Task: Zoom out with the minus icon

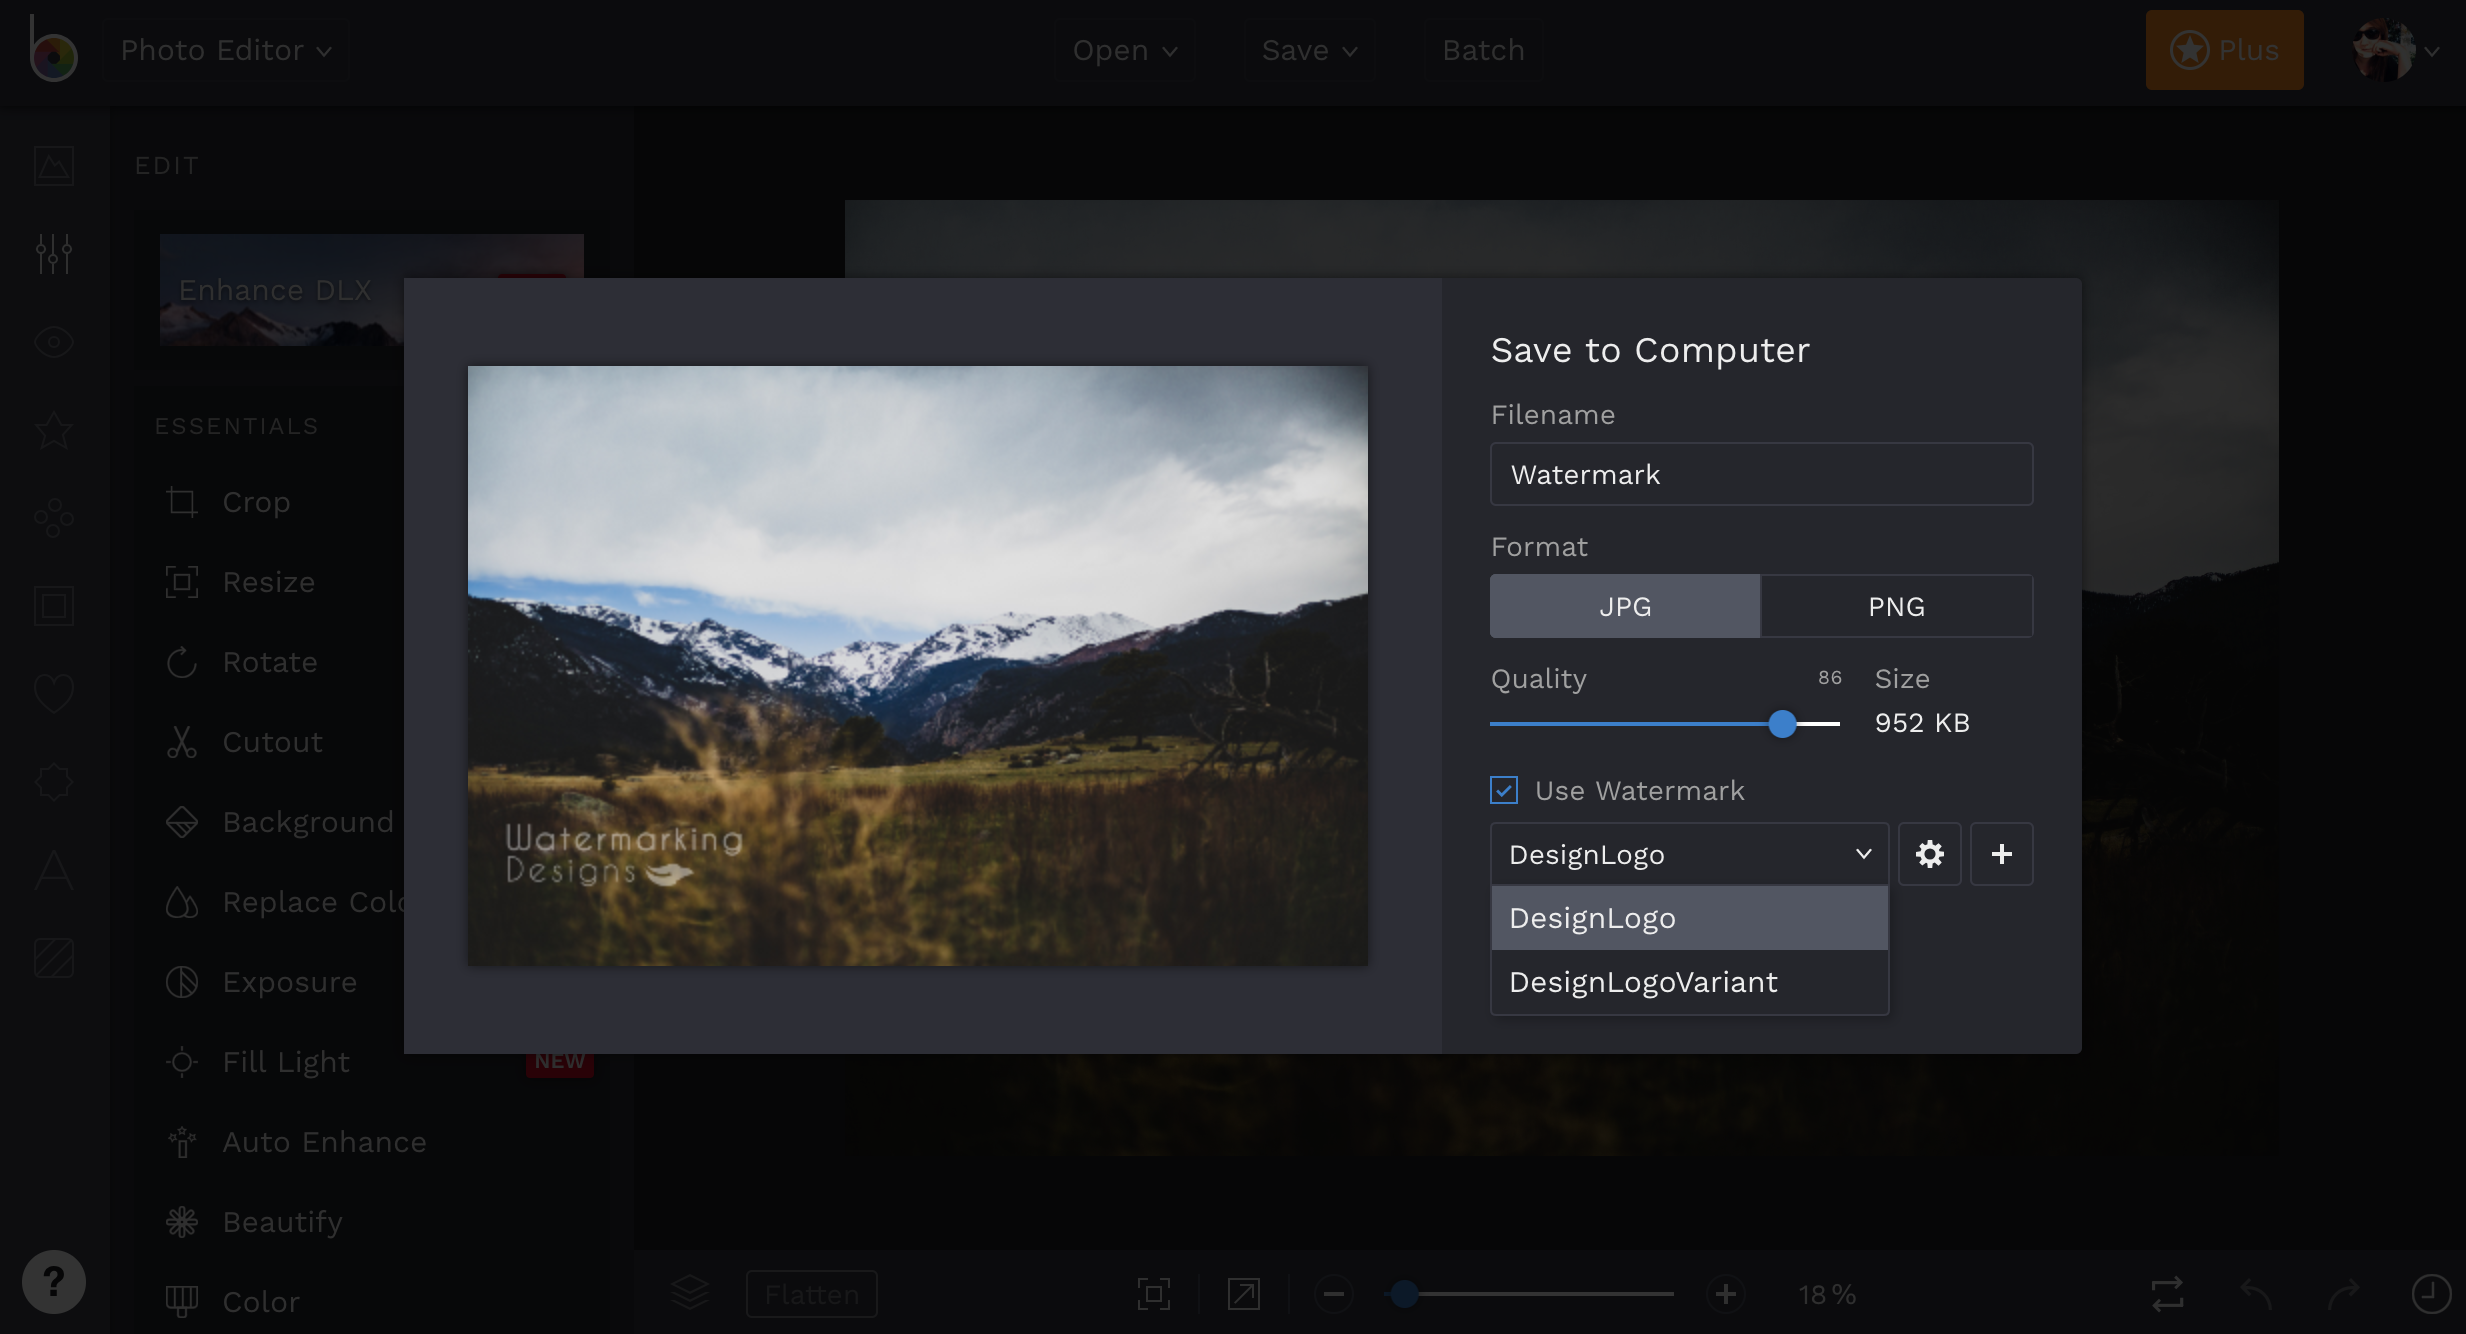Action: coord(1334,1294)
